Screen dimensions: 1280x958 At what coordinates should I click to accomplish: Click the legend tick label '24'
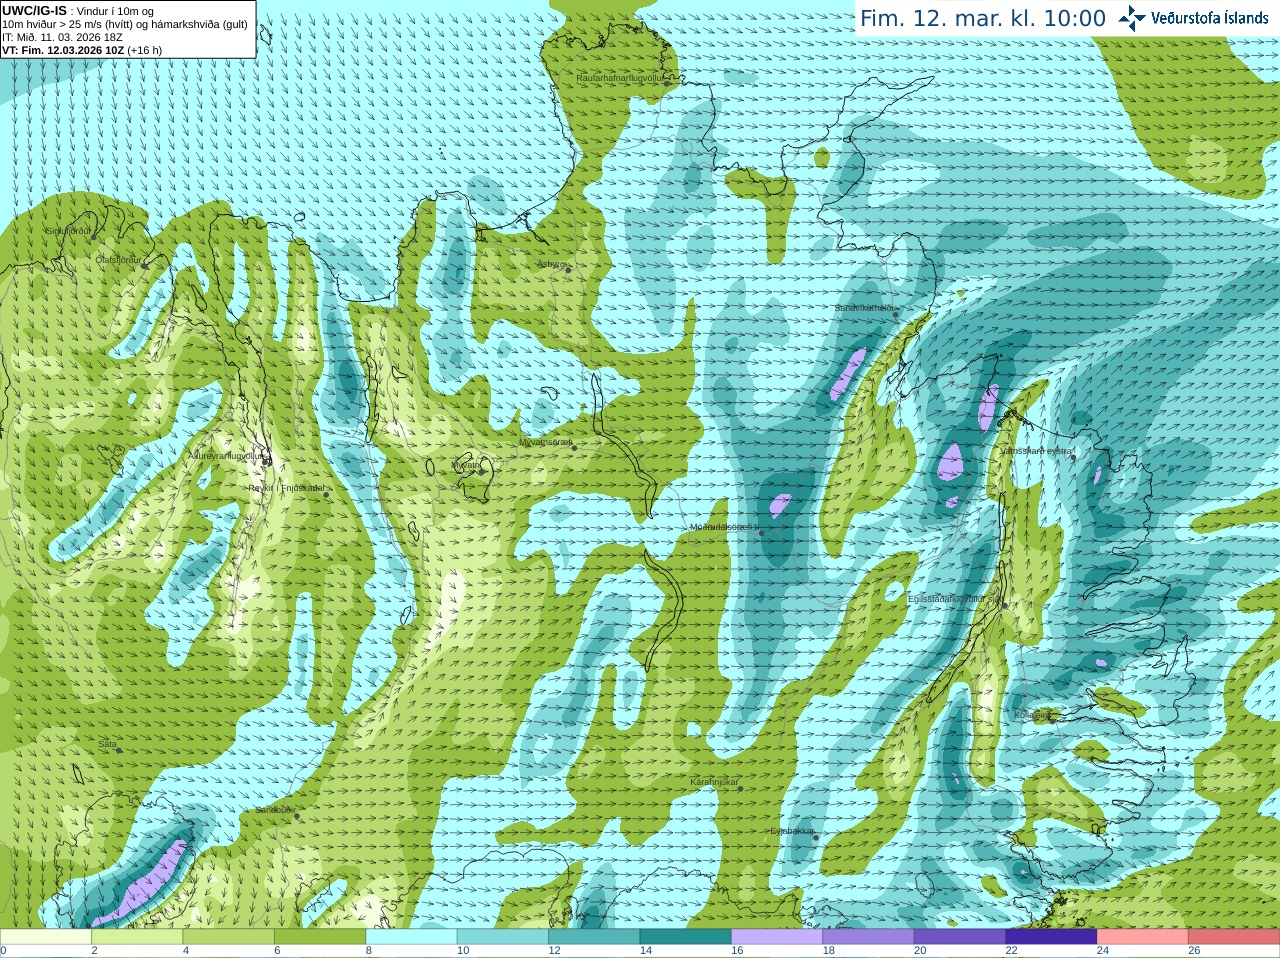1103,951
